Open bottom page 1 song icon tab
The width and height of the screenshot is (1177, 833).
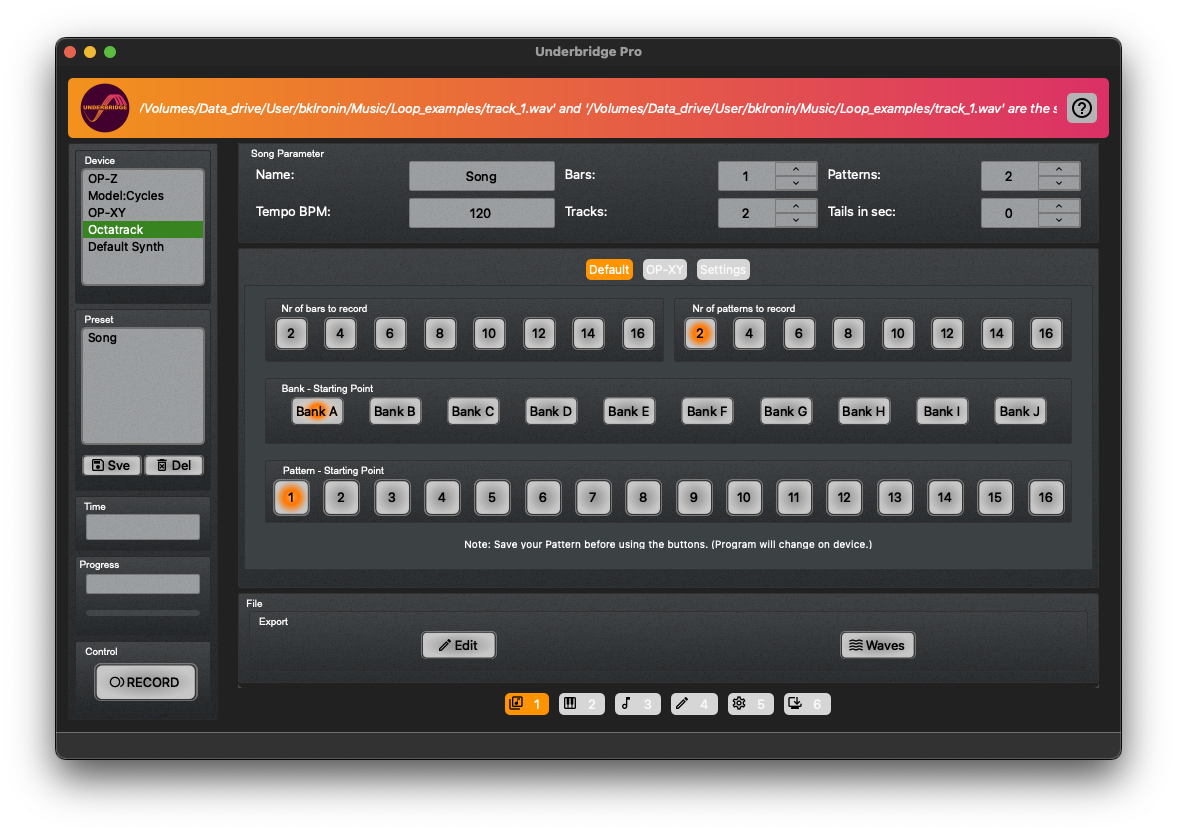[x=527, y=704]
